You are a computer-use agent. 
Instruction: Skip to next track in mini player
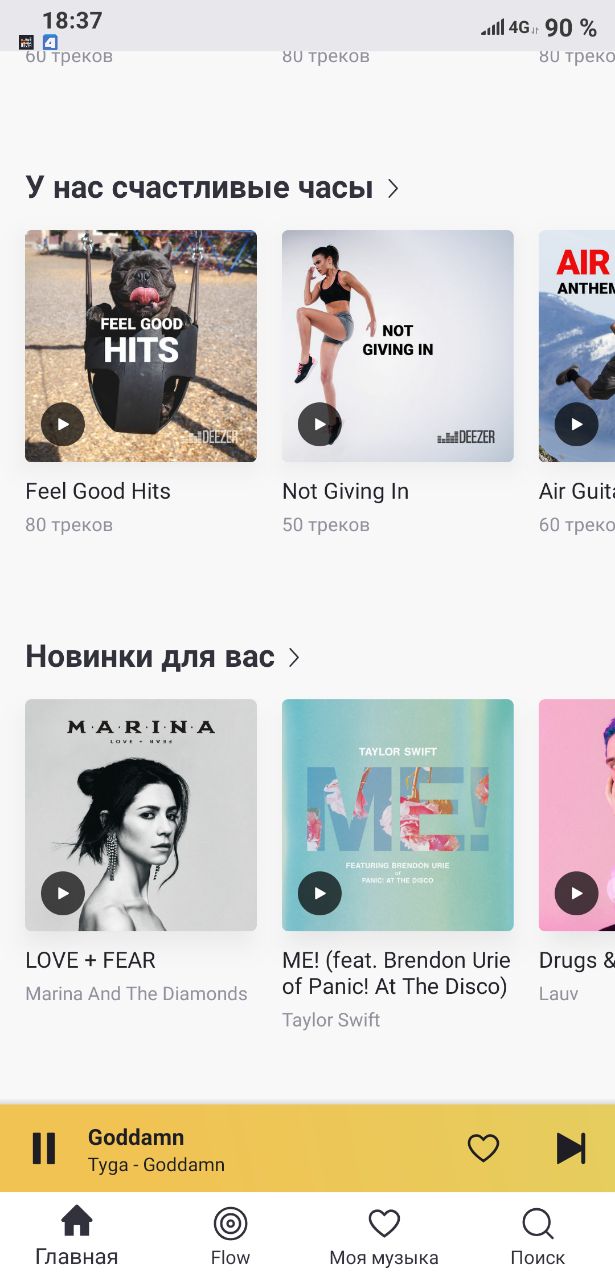tap(571, 1148)
